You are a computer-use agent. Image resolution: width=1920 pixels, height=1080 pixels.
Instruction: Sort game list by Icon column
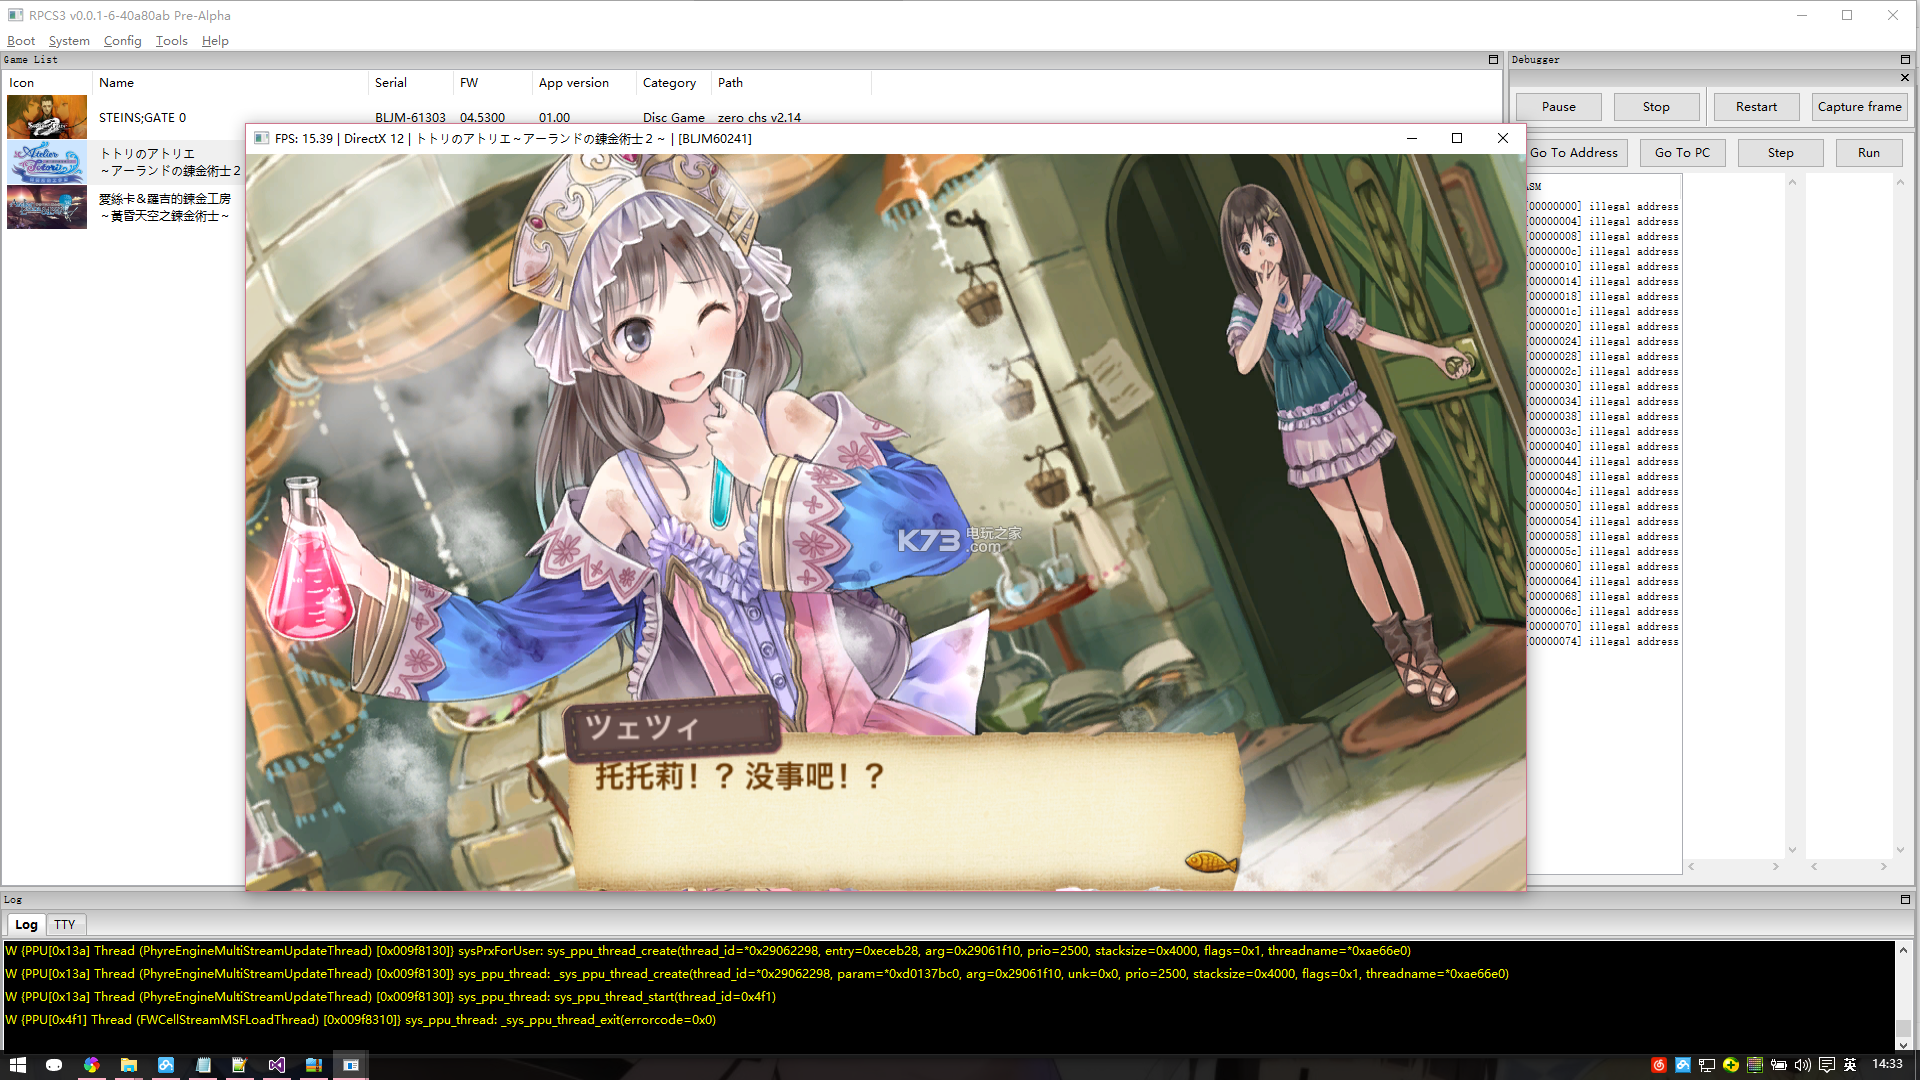(x=47, y=83)
